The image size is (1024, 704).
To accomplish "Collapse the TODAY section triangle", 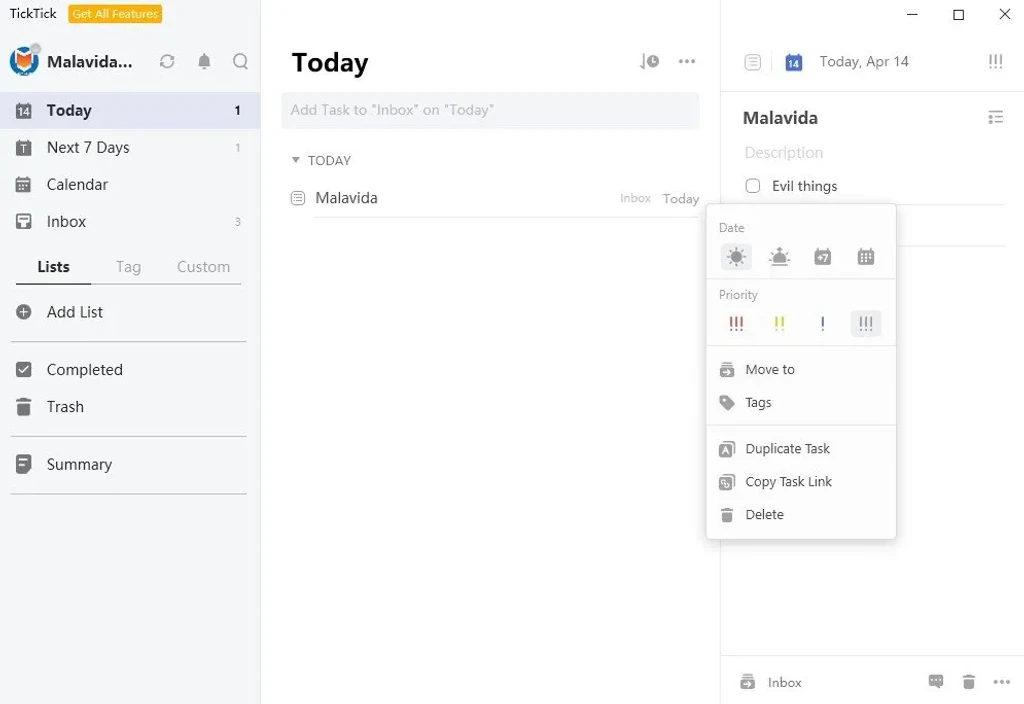I will click(295, 160).
